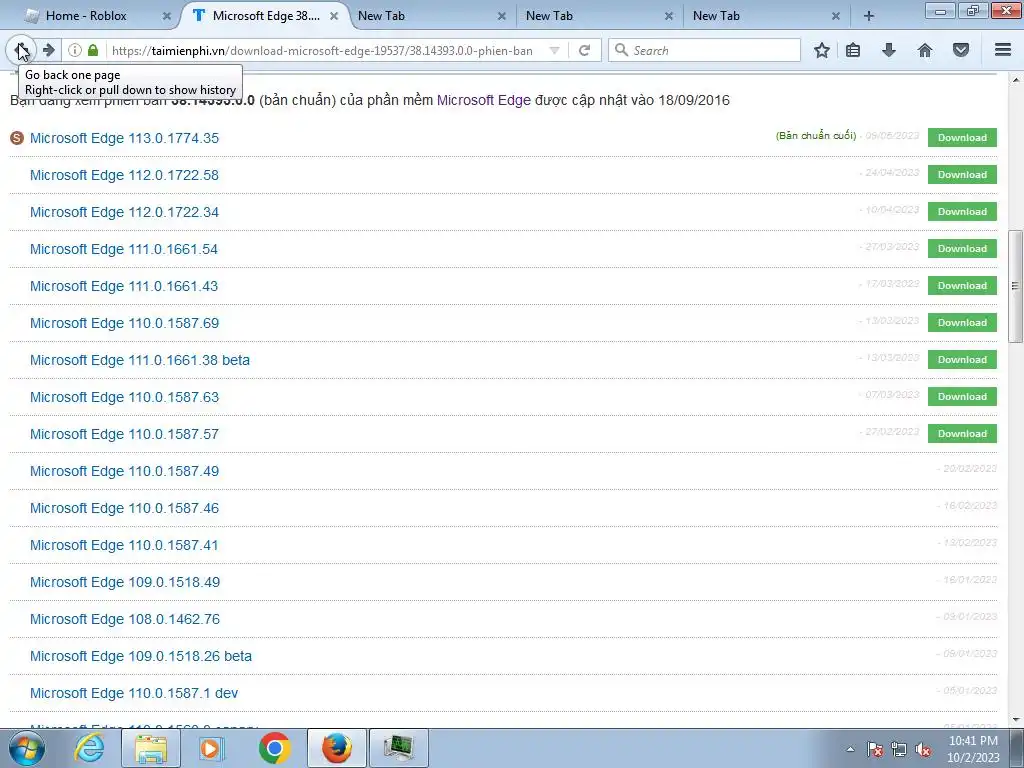Open Windows Media Player in taskbar
Screen dimensions: 1024x768
(x=212, y=748)
